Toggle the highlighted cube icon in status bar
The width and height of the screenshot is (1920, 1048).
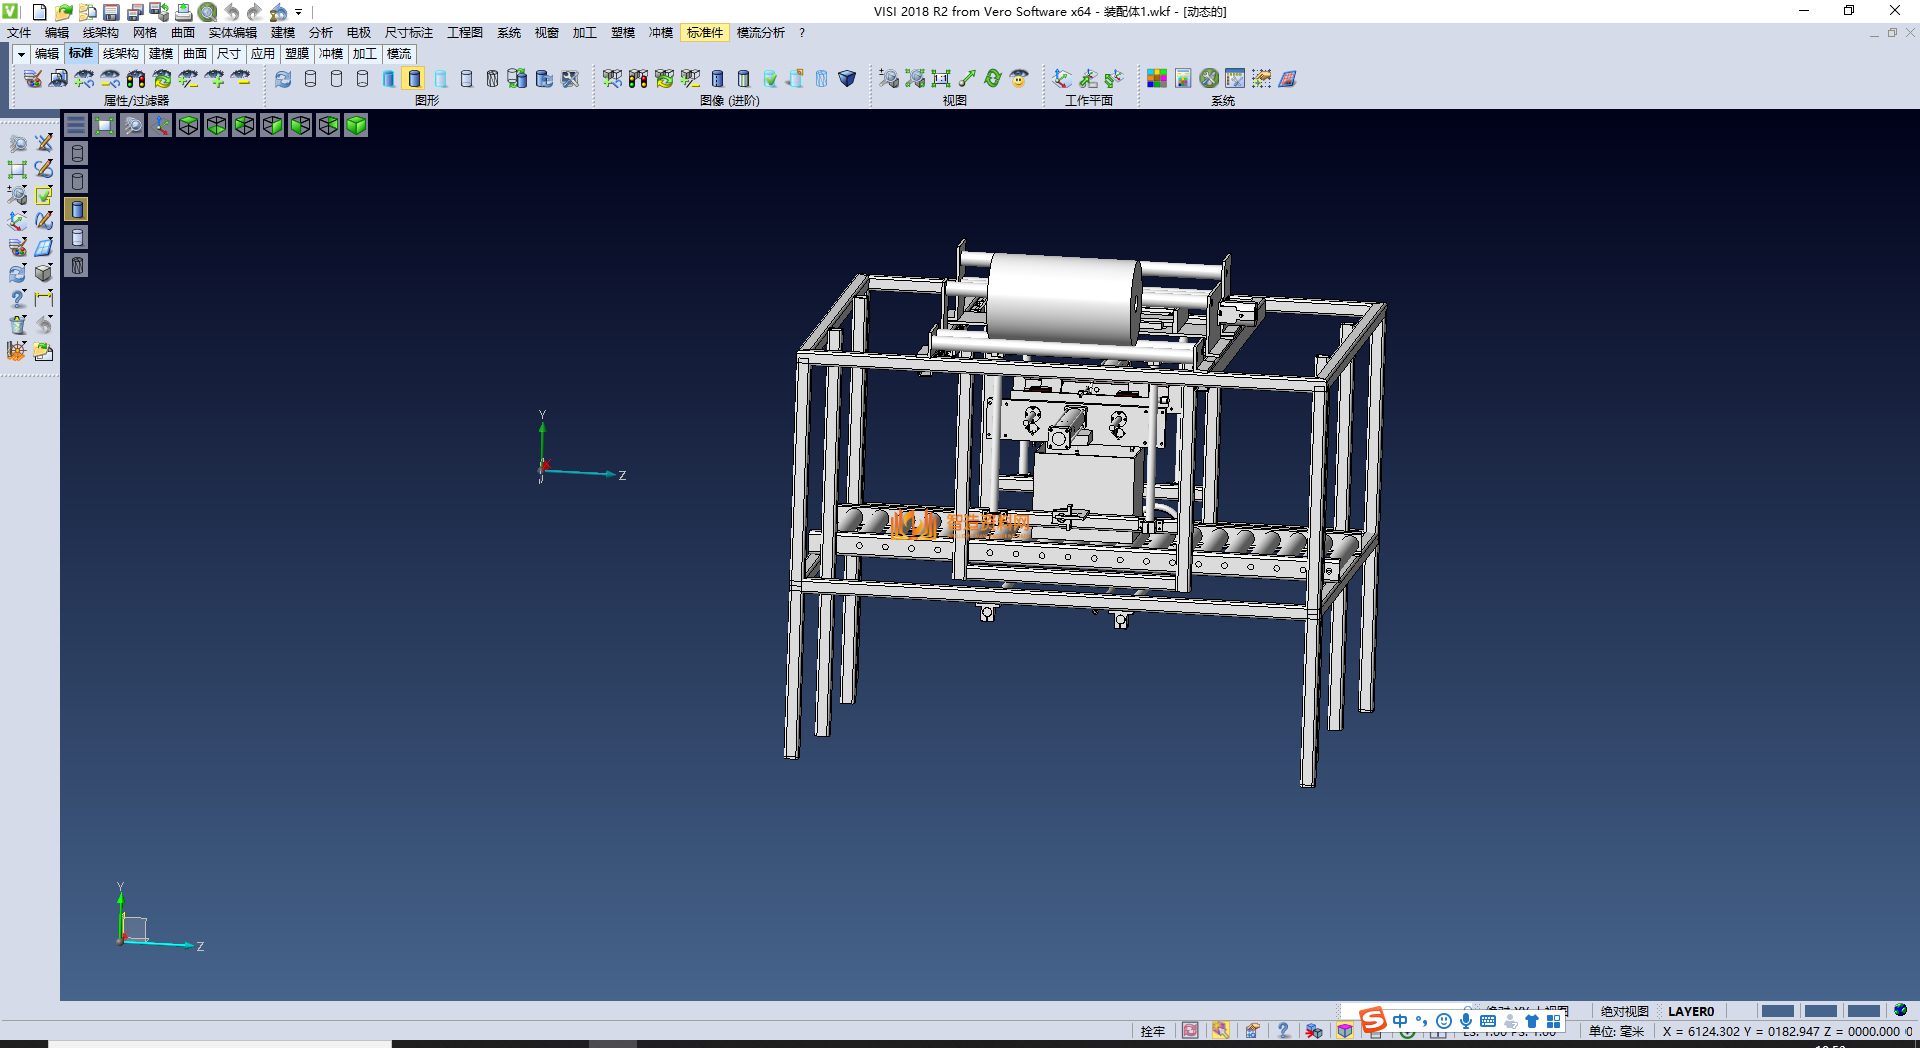click(x=1345, y=1031)
